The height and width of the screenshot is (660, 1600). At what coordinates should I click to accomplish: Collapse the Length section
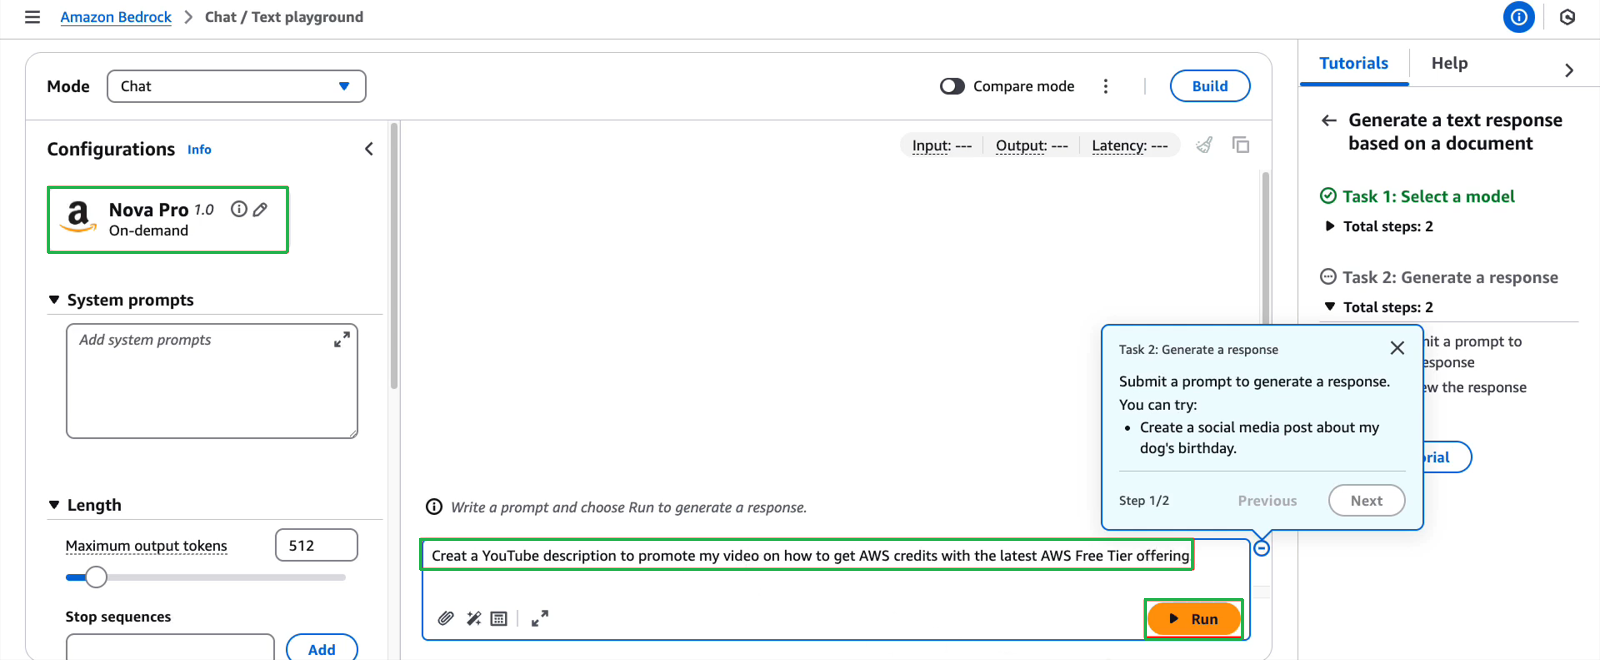(54, 505)
